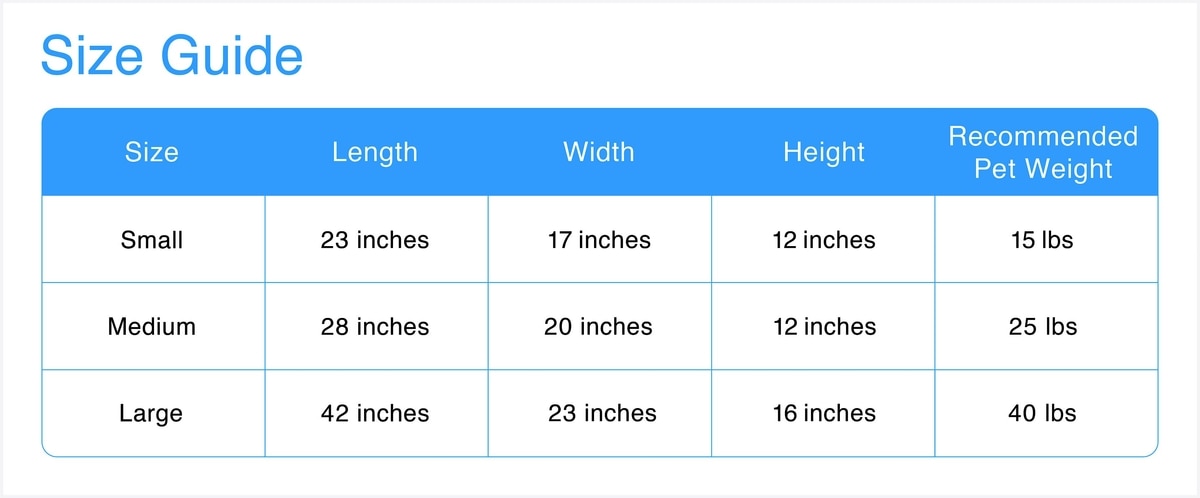Click the 28 inches length cell

tap(375, 327)
